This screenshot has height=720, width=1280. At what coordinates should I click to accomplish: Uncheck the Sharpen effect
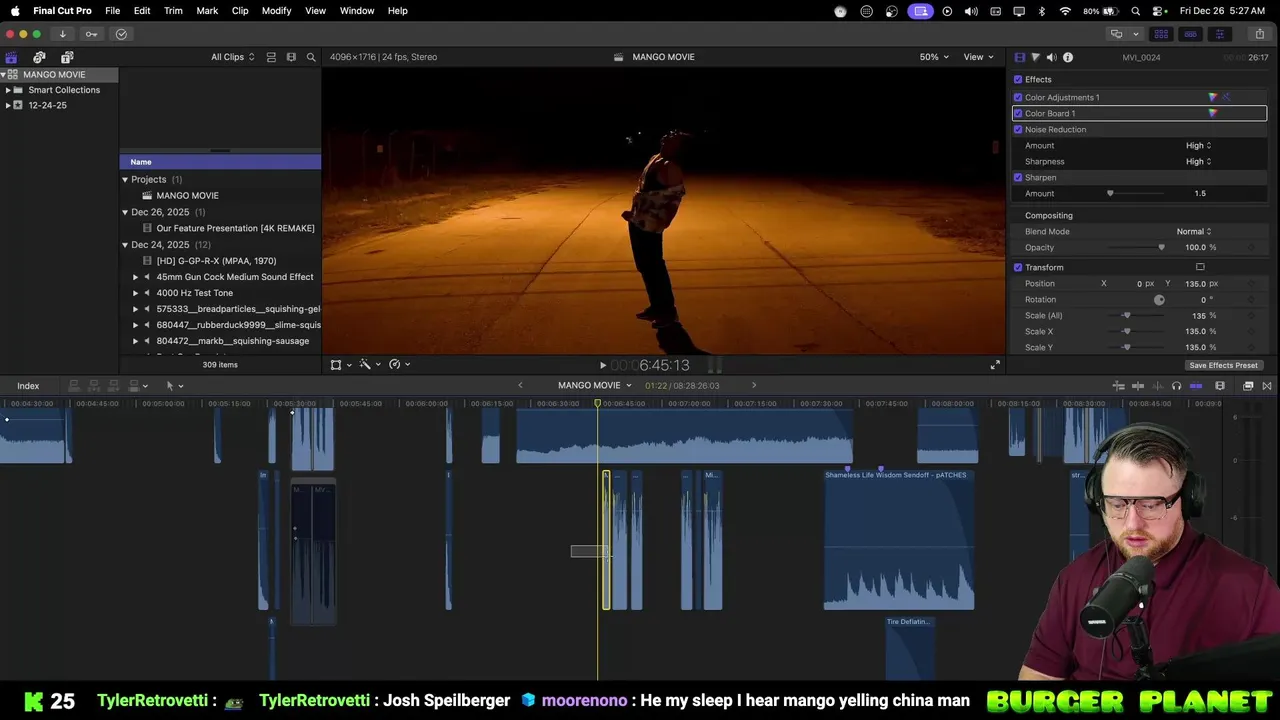point(1018,177)
